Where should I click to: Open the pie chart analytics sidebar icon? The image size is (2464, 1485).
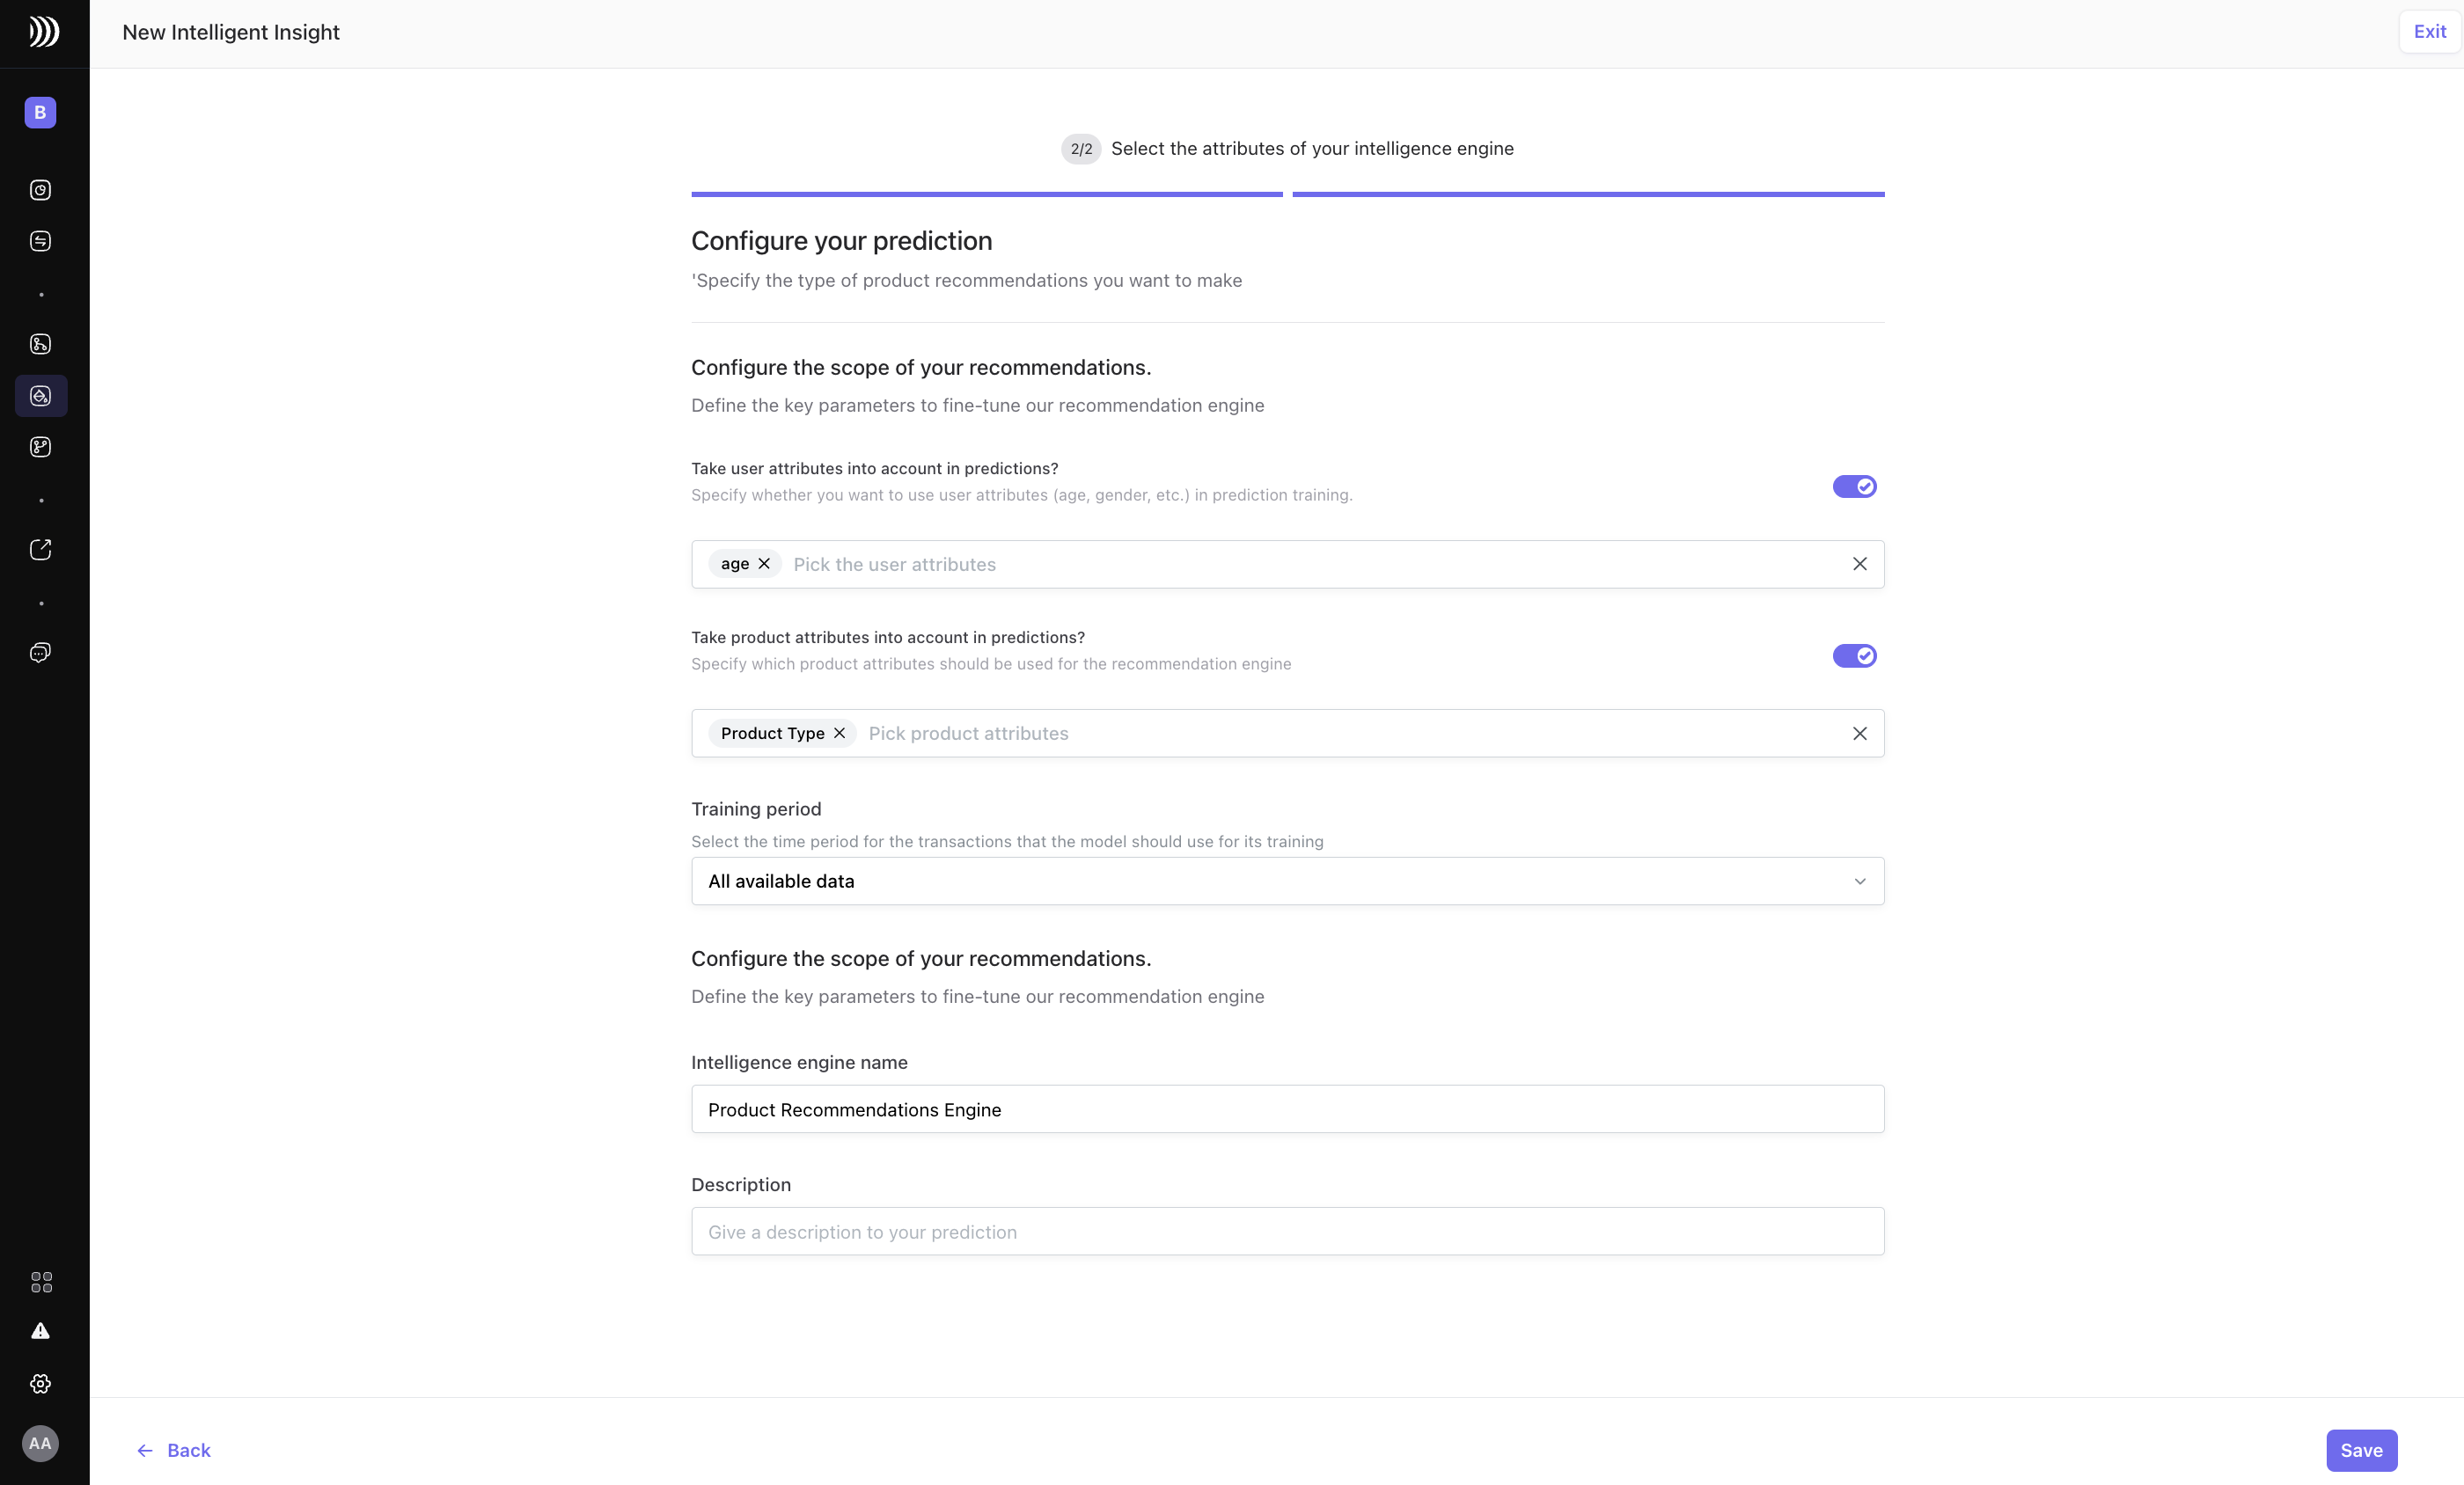(x=40, y=190)
